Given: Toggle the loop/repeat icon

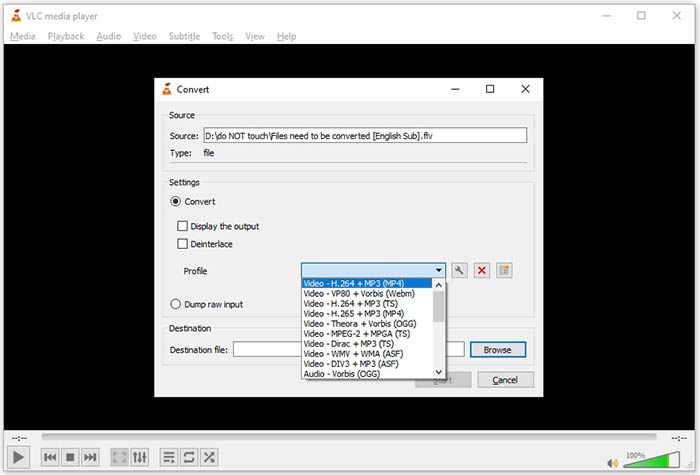Looking at the screenshot, I should pyautogui.click(x=189, y=457).
